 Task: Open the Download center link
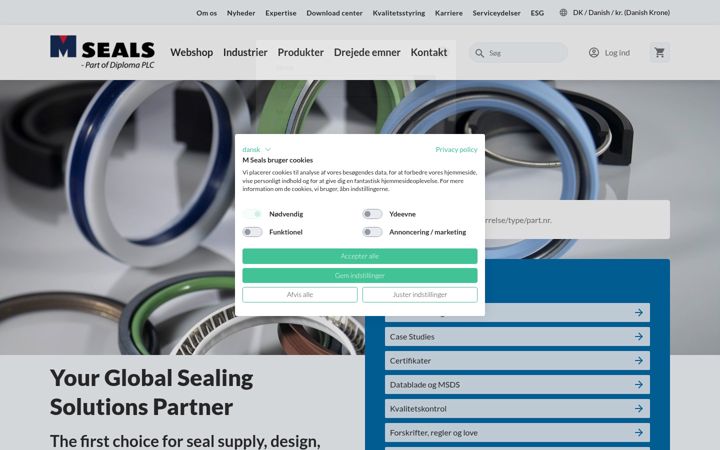click(x=334, y=13)
